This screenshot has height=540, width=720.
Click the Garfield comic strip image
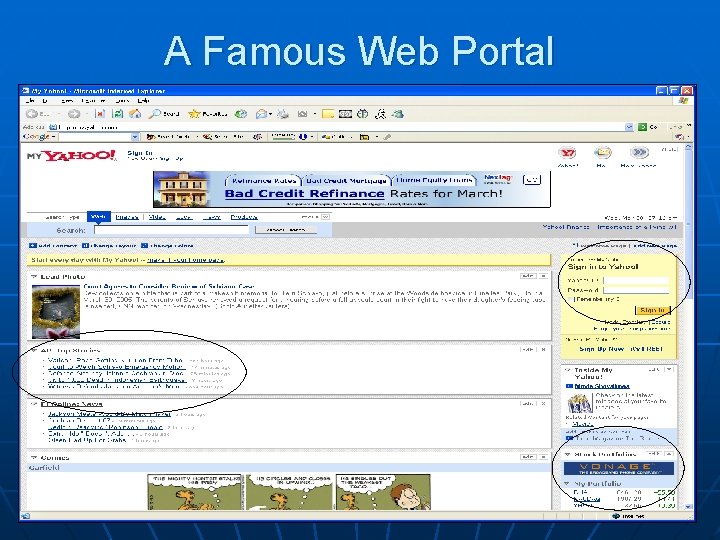click(289, 492)
